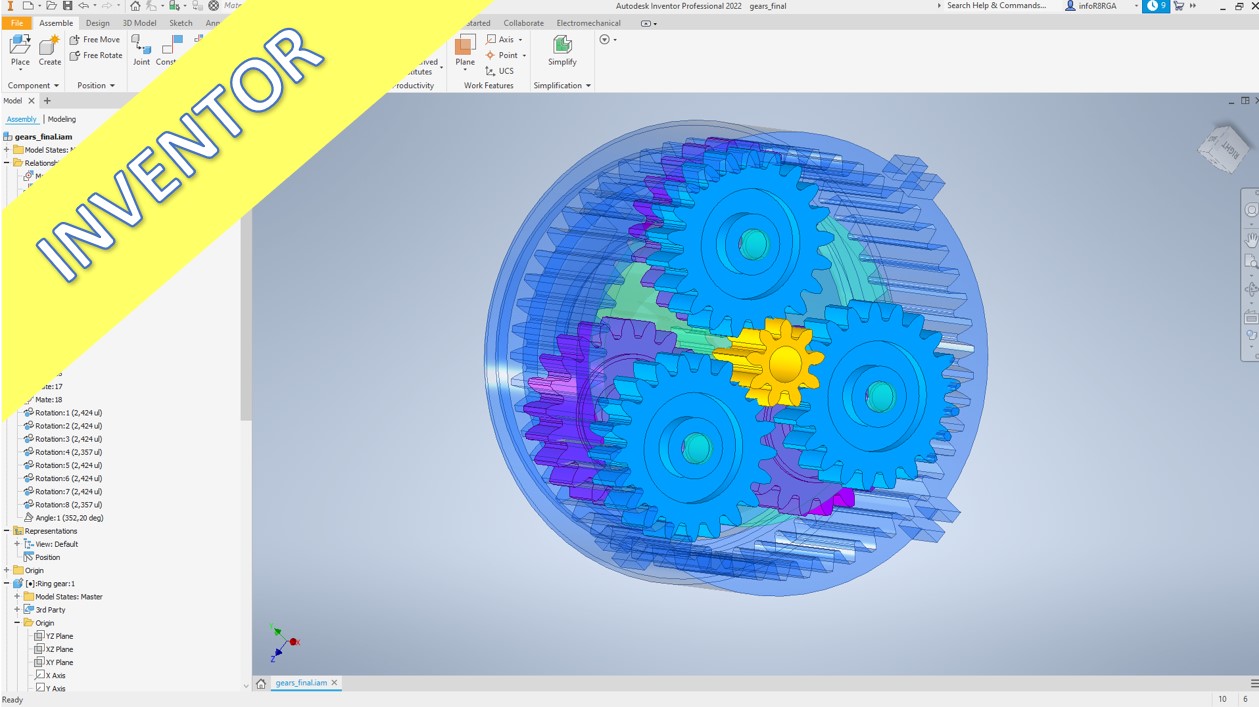Image resolution: width=1259 pixels, height=707 pixels.
Task: Collapse the Ring gear:1 node
Action: pyautogui.click(x=7, y=583)
